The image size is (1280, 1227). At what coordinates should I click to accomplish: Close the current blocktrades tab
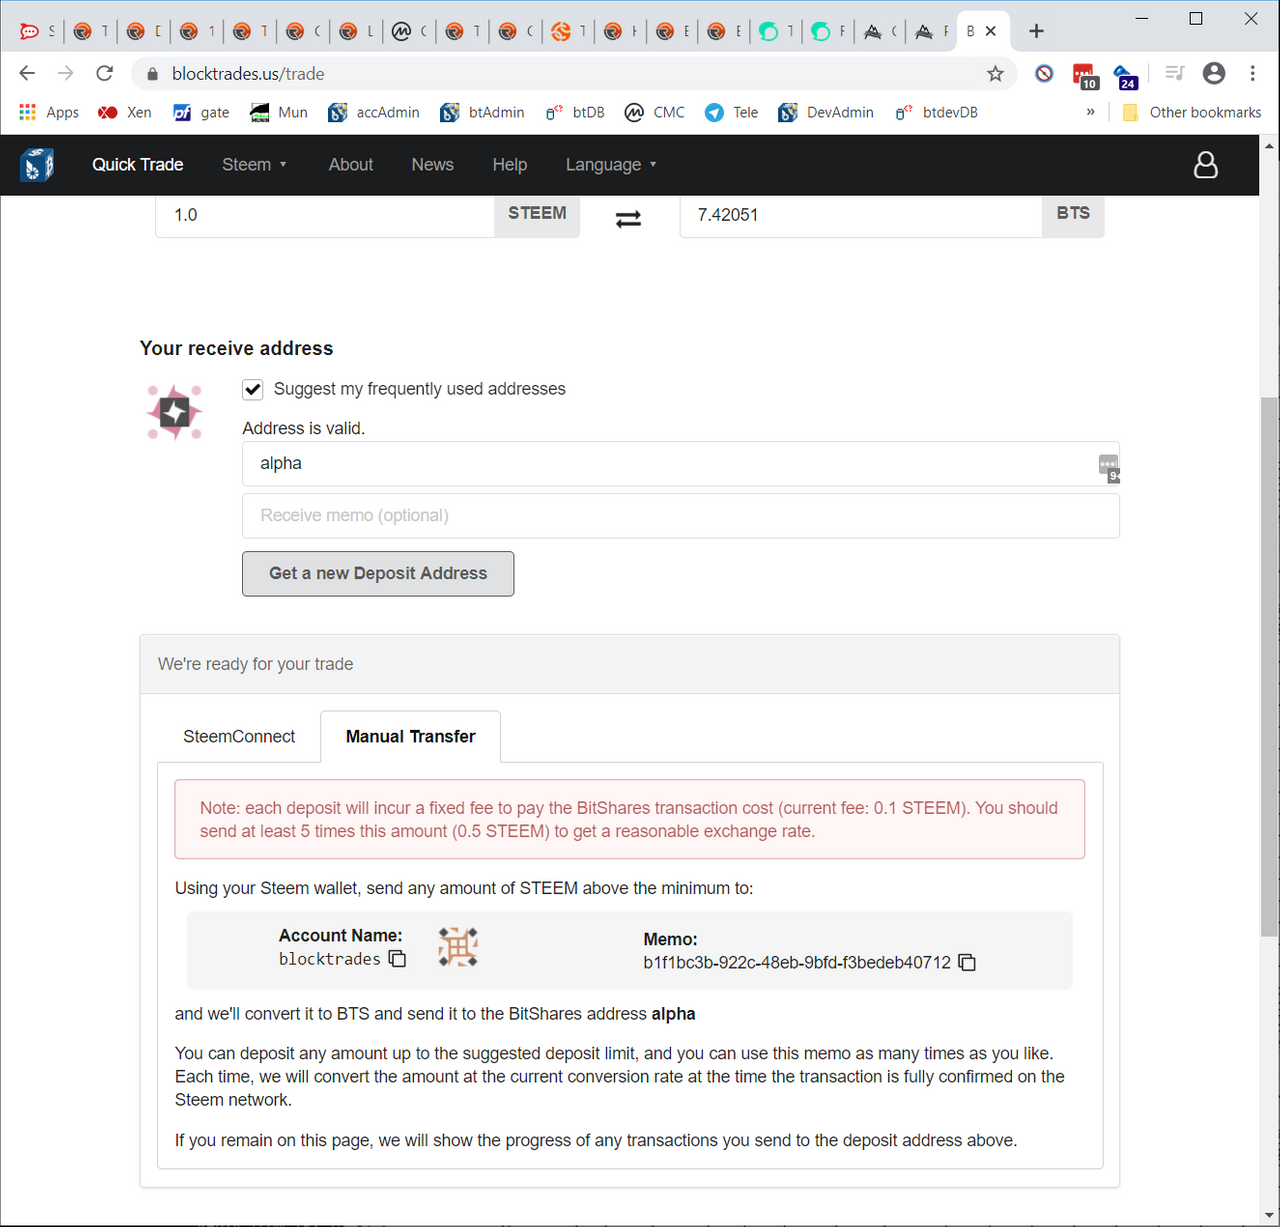point(990,31)
